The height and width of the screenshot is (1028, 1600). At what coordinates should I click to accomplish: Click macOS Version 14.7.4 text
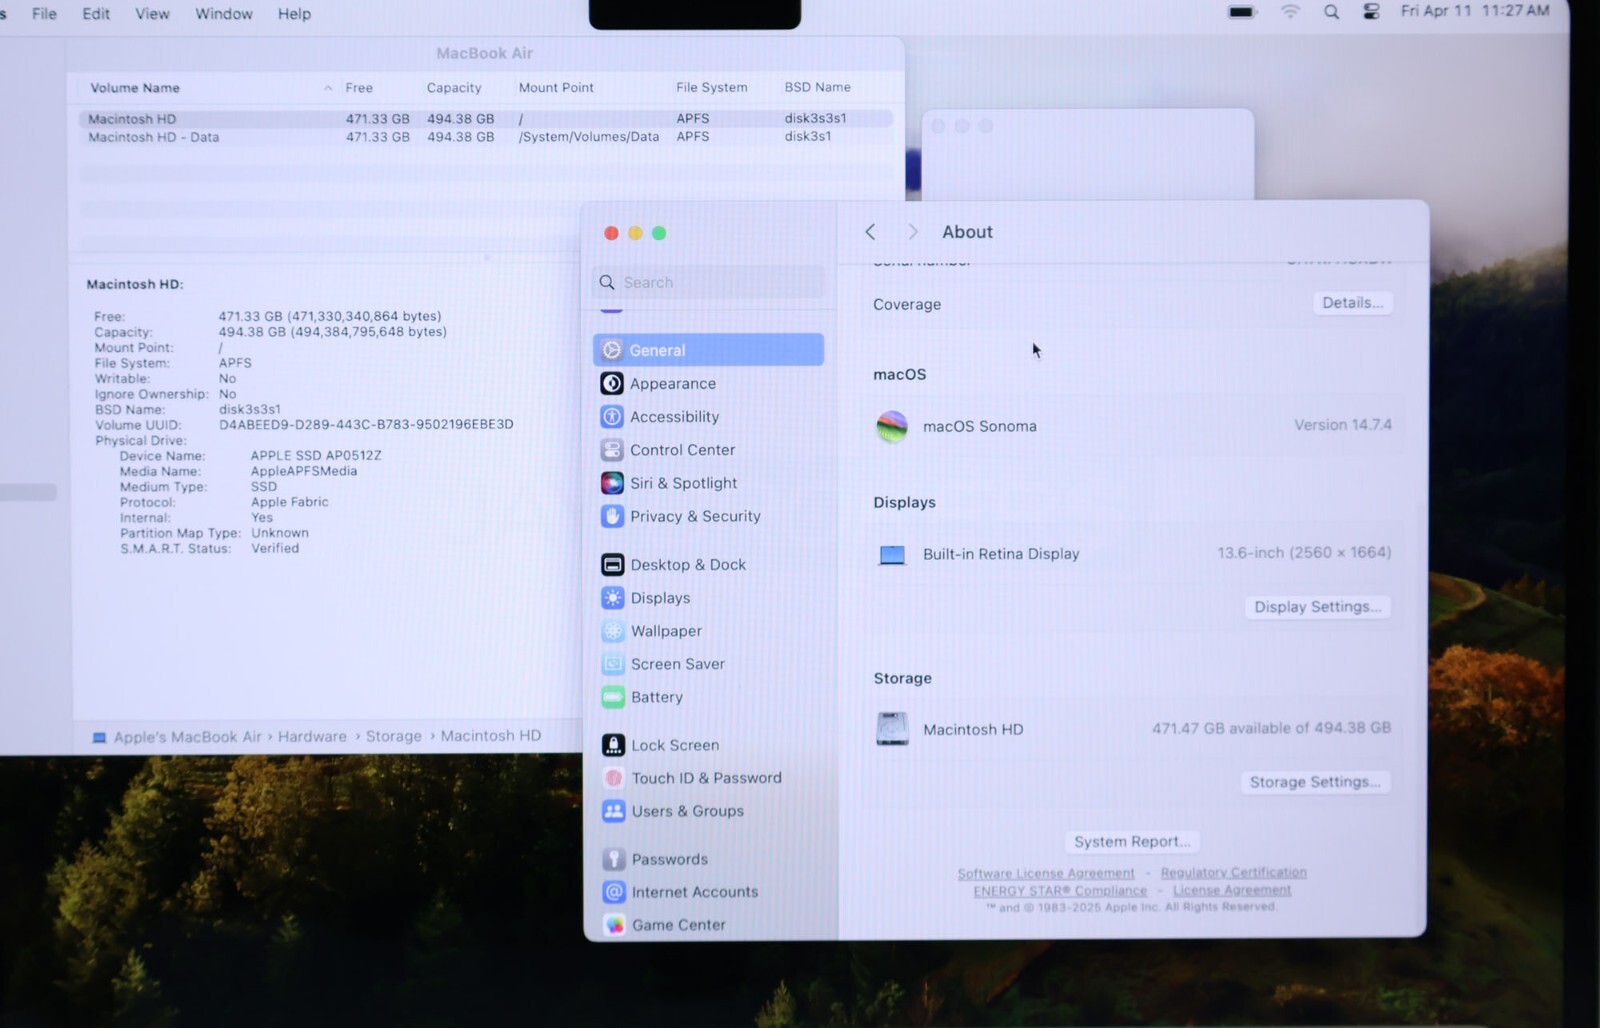coord(1342,425)
